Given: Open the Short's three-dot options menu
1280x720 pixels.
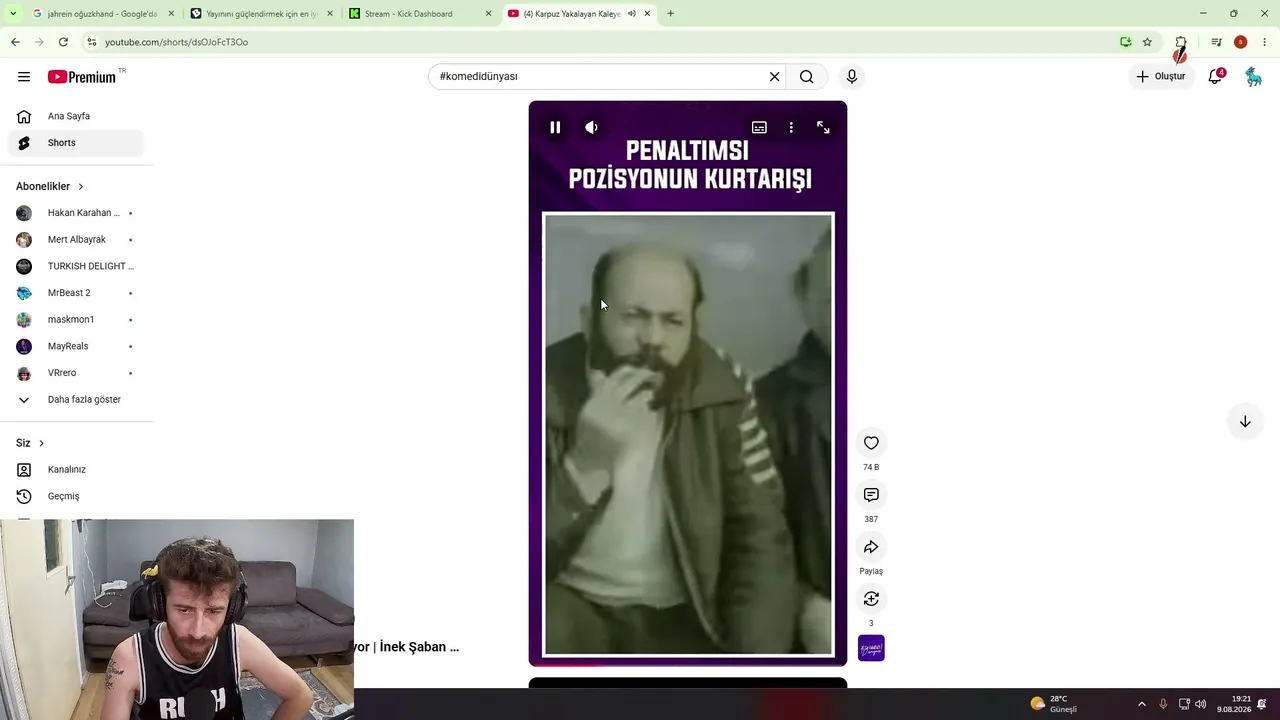Looking at the screenshot, I should [x=791, y=127].
